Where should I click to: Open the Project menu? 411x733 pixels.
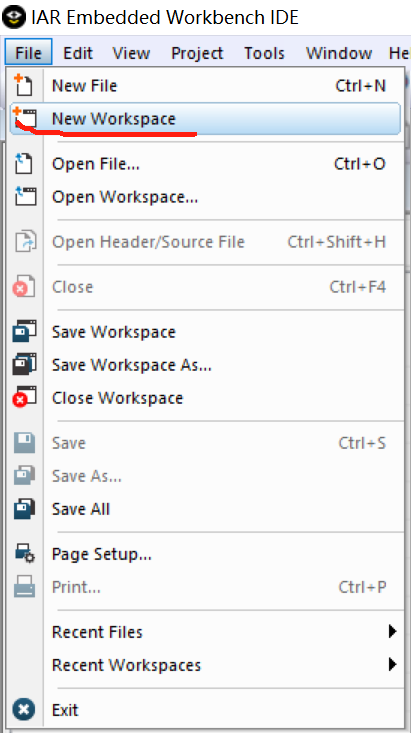pyautogui.click(x=197, y=53)
